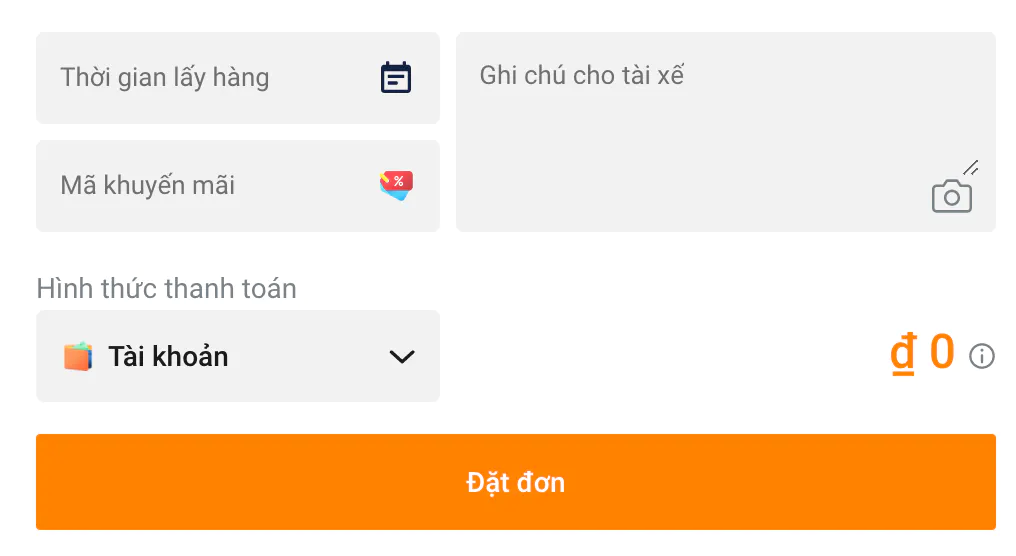
Task: Click the price info icon
Action: [x=982, y=356]
